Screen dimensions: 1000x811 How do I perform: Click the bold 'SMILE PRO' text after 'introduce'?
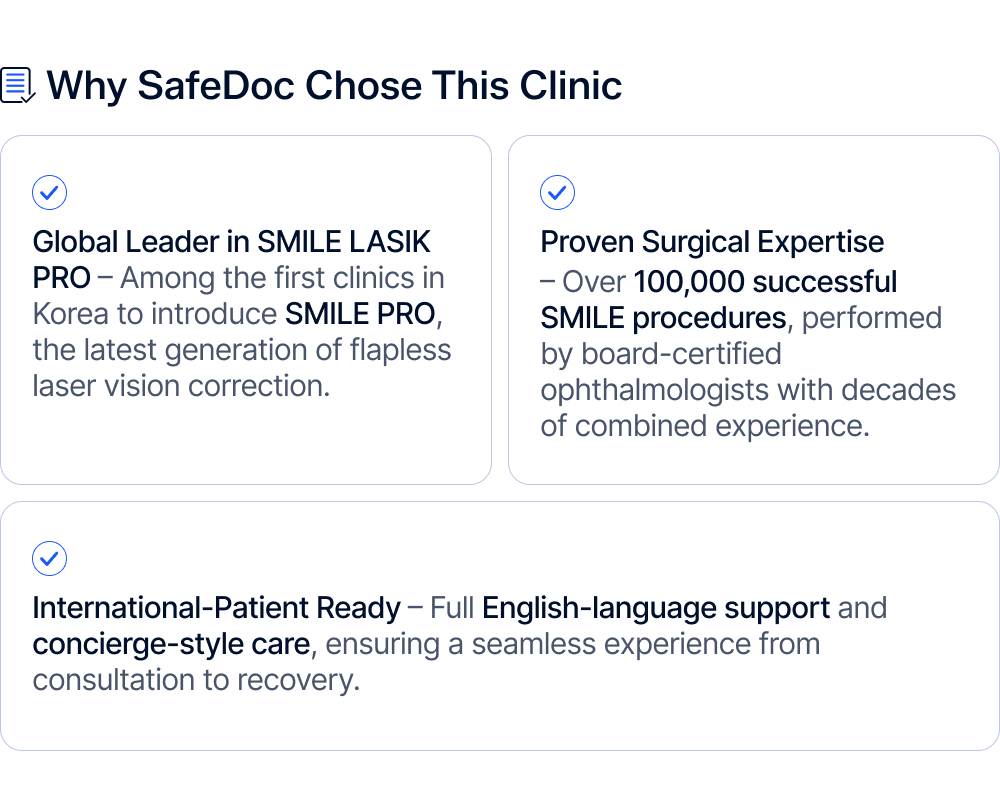pyautogui.click(x=361, y=314)
